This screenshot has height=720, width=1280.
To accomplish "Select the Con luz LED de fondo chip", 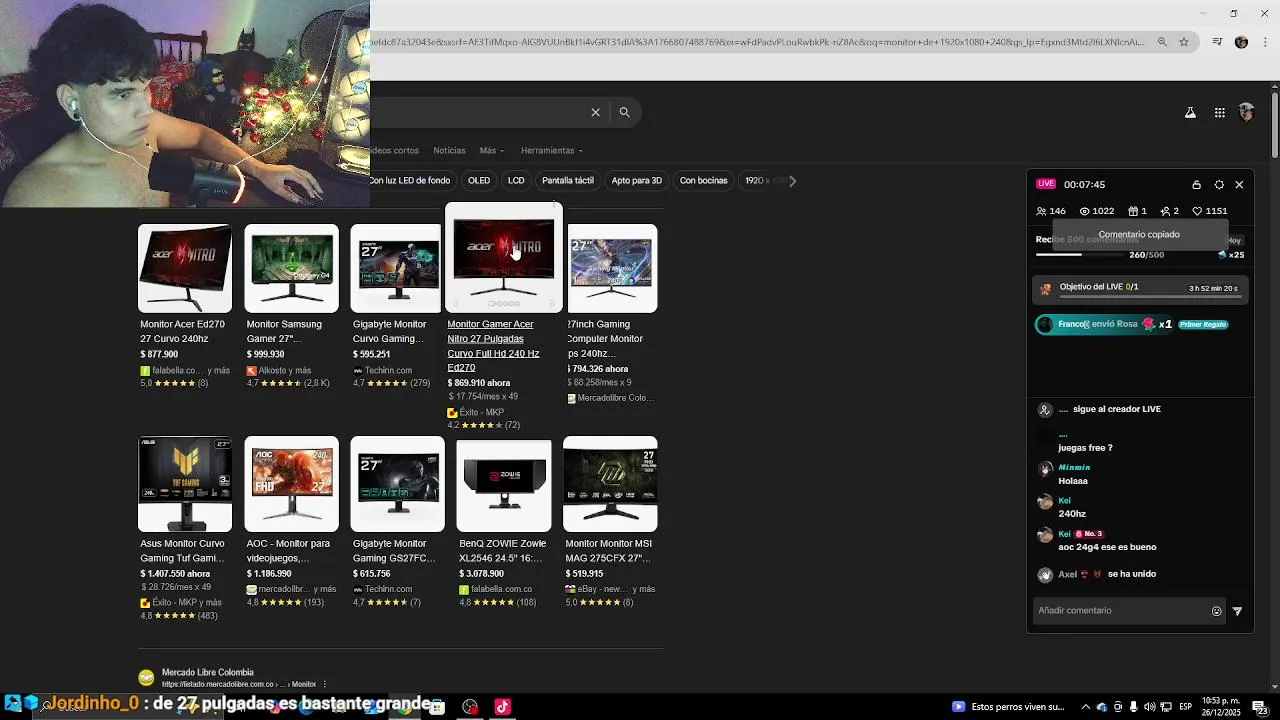I will tap(410, 181).
